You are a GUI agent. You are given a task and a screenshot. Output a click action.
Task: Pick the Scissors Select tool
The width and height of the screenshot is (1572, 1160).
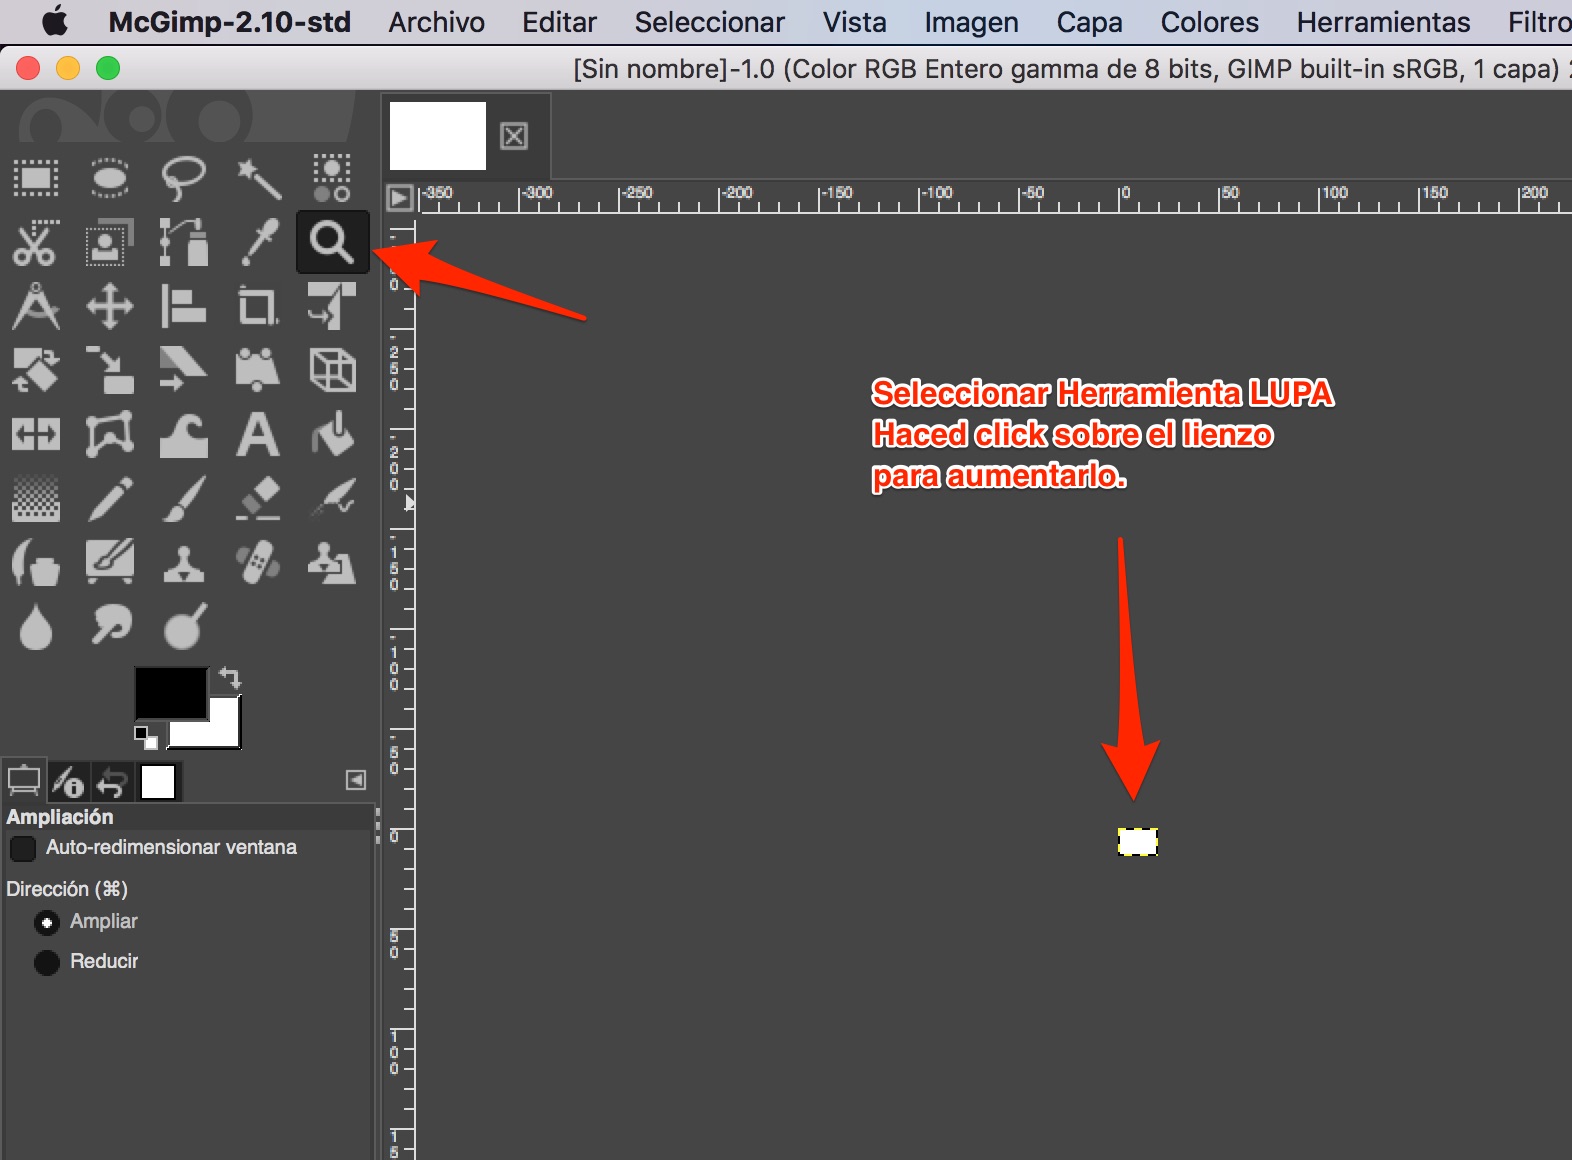tap(35, 243)
